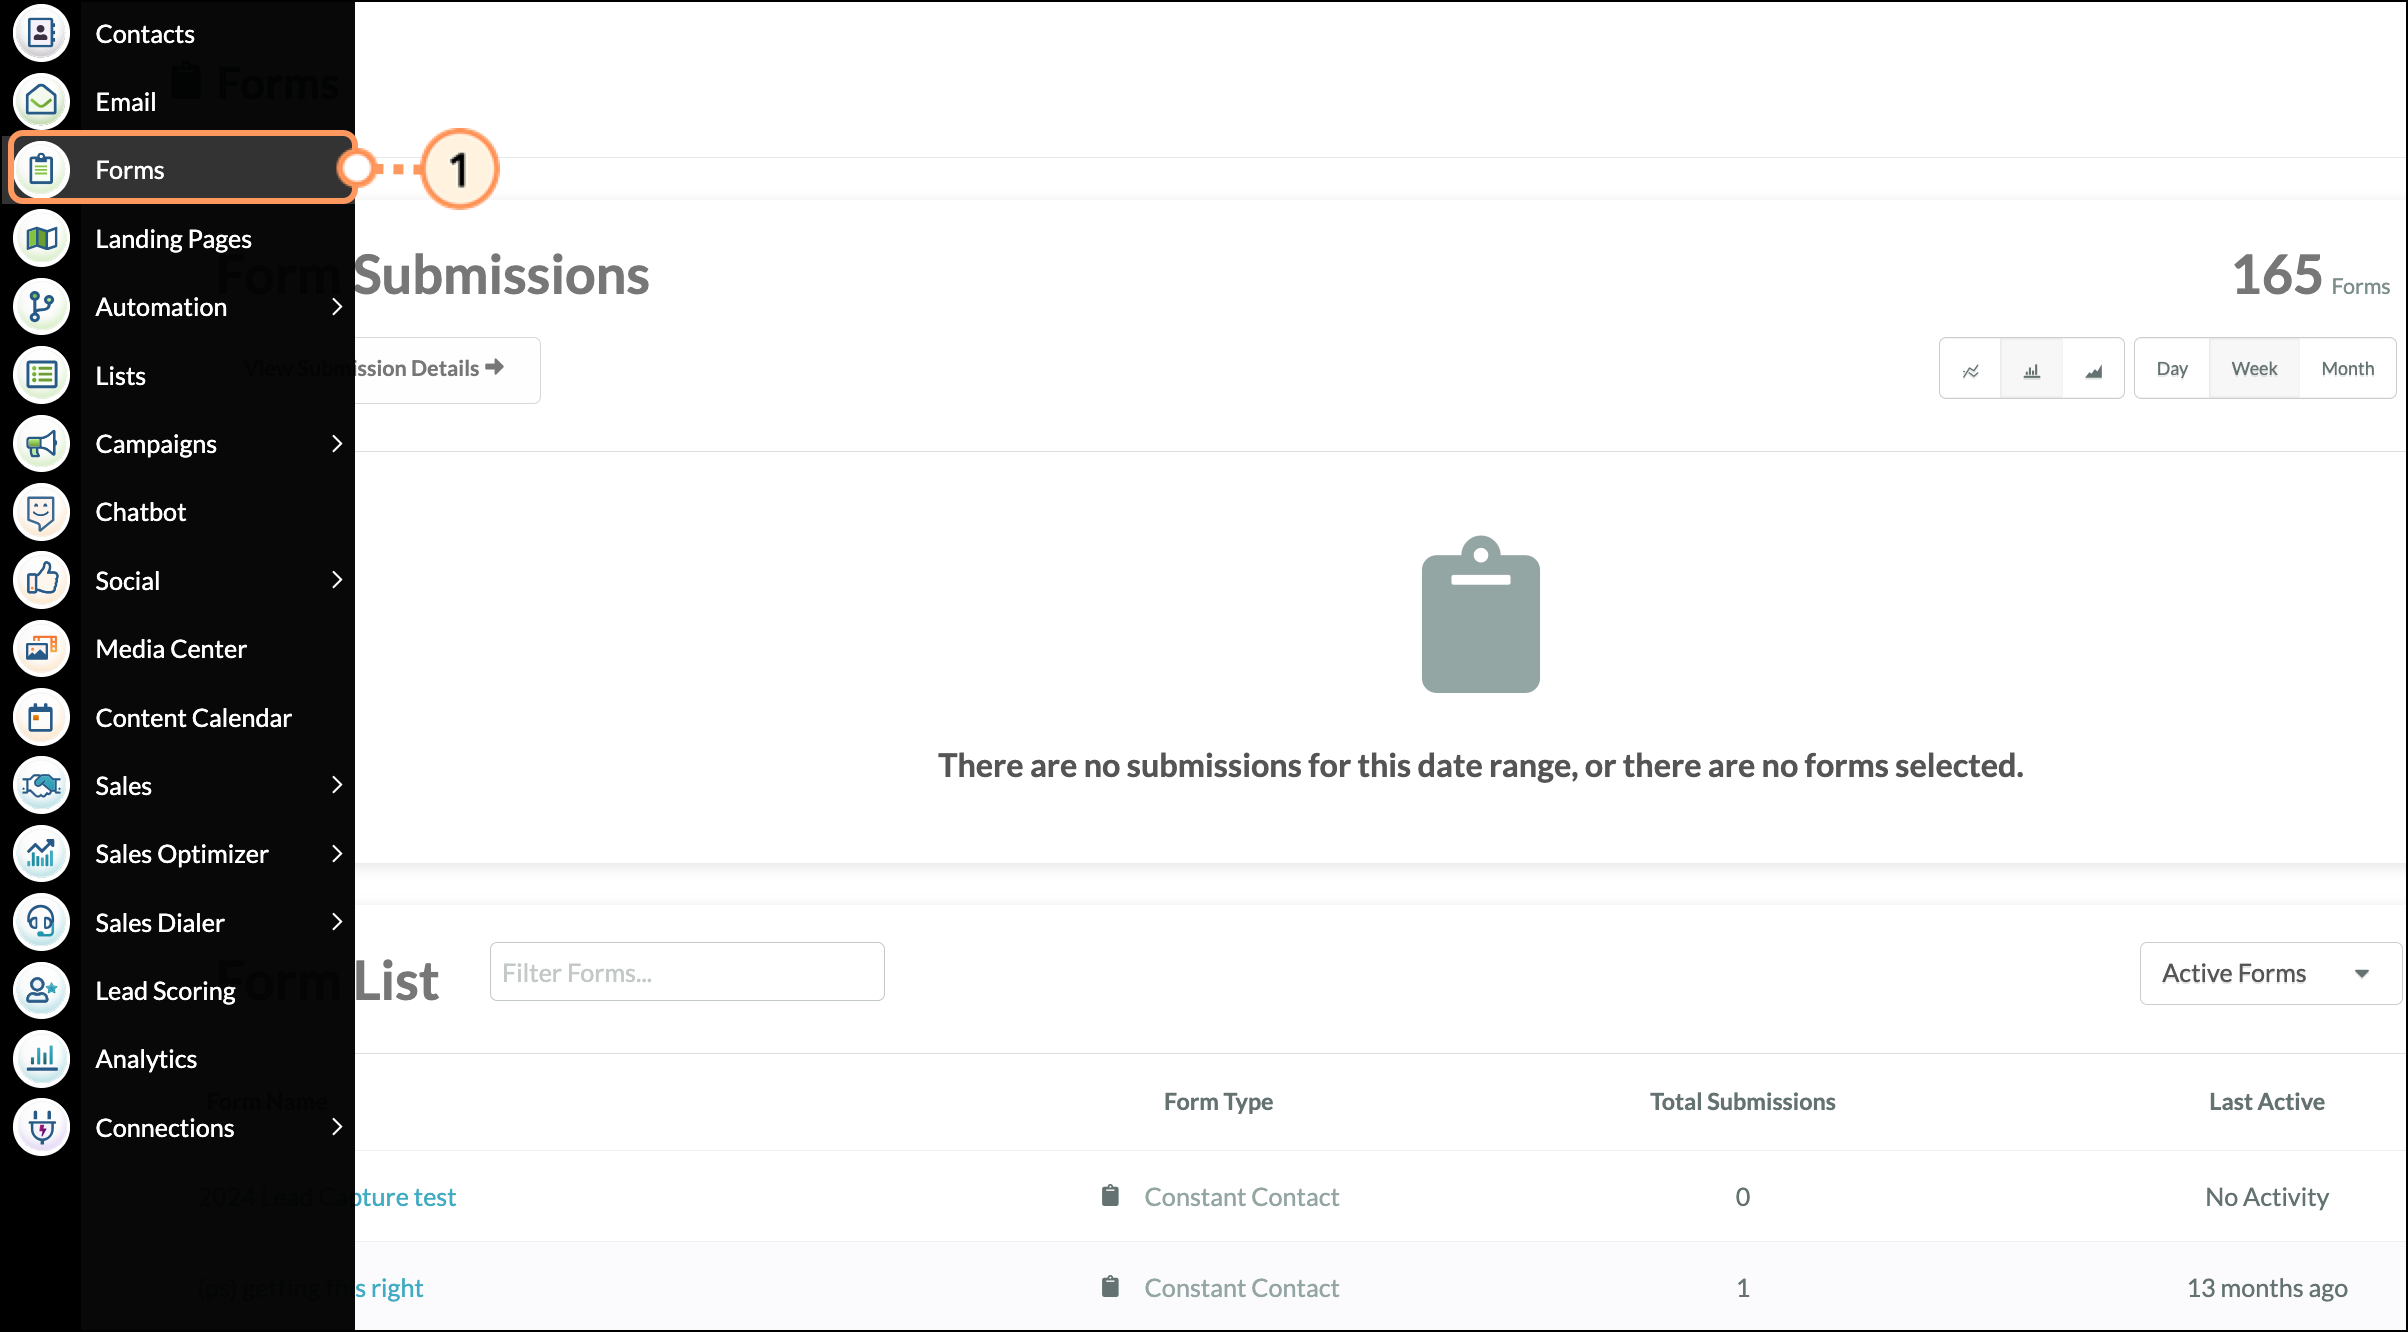Click the Media Center icon

point(41,649)
